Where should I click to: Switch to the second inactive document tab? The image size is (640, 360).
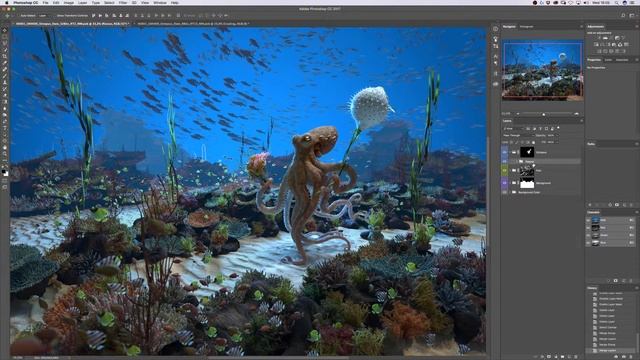coord(192,24)
